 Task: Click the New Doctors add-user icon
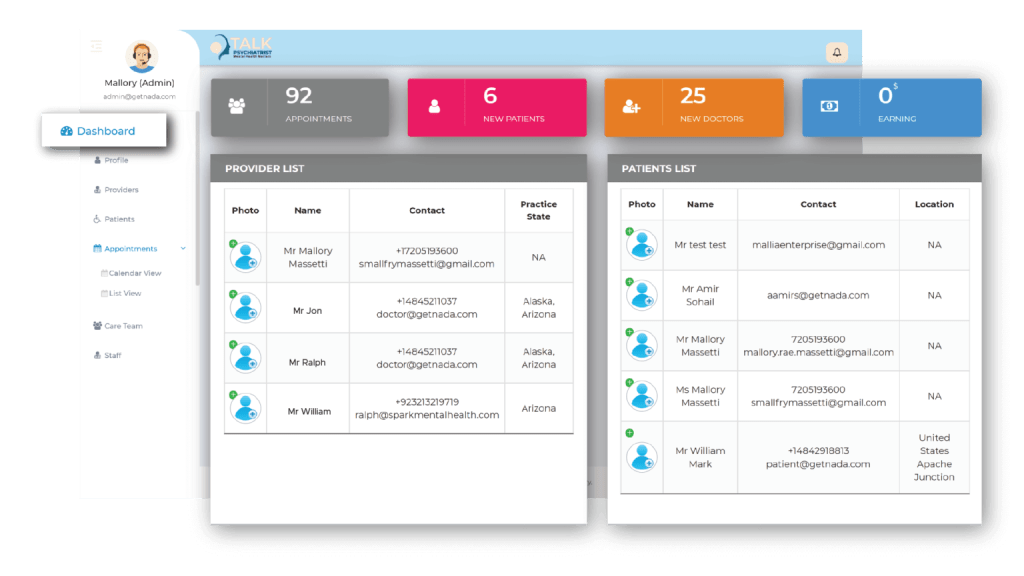tap(631, 106)
